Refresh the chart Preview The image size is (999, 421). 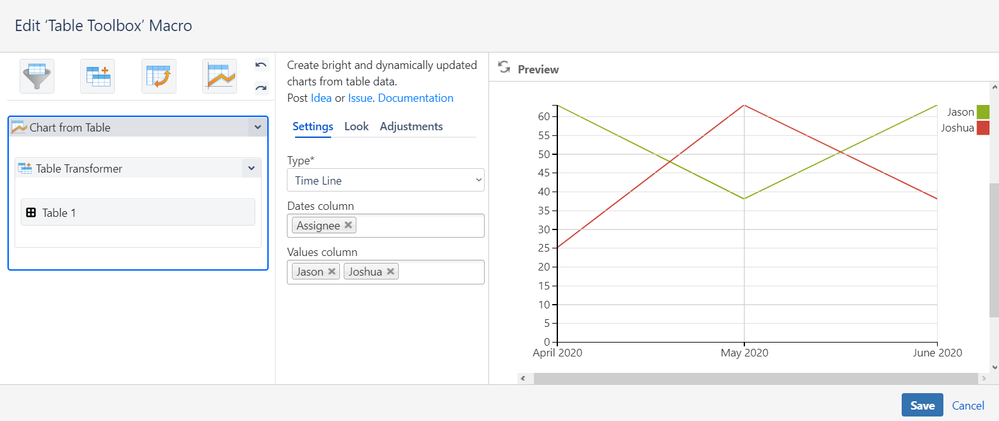(x=504, y=68)
